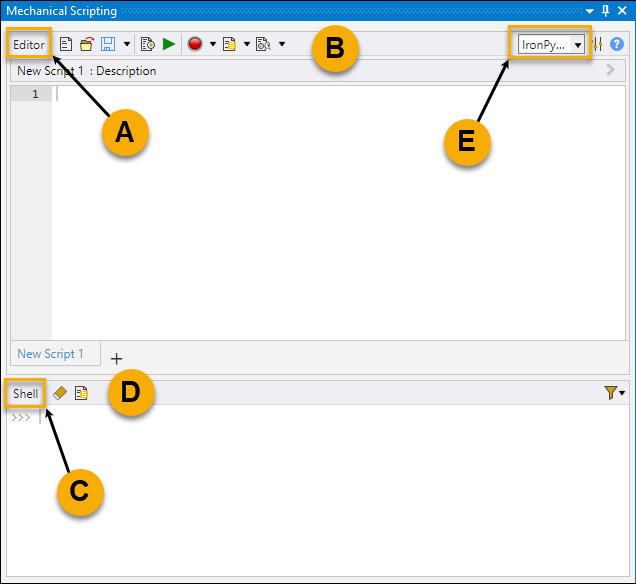Open the Mechanical Scripting panel options arrow
The width and height of the screenshot is (636, 584).
(x=590, y=11)
